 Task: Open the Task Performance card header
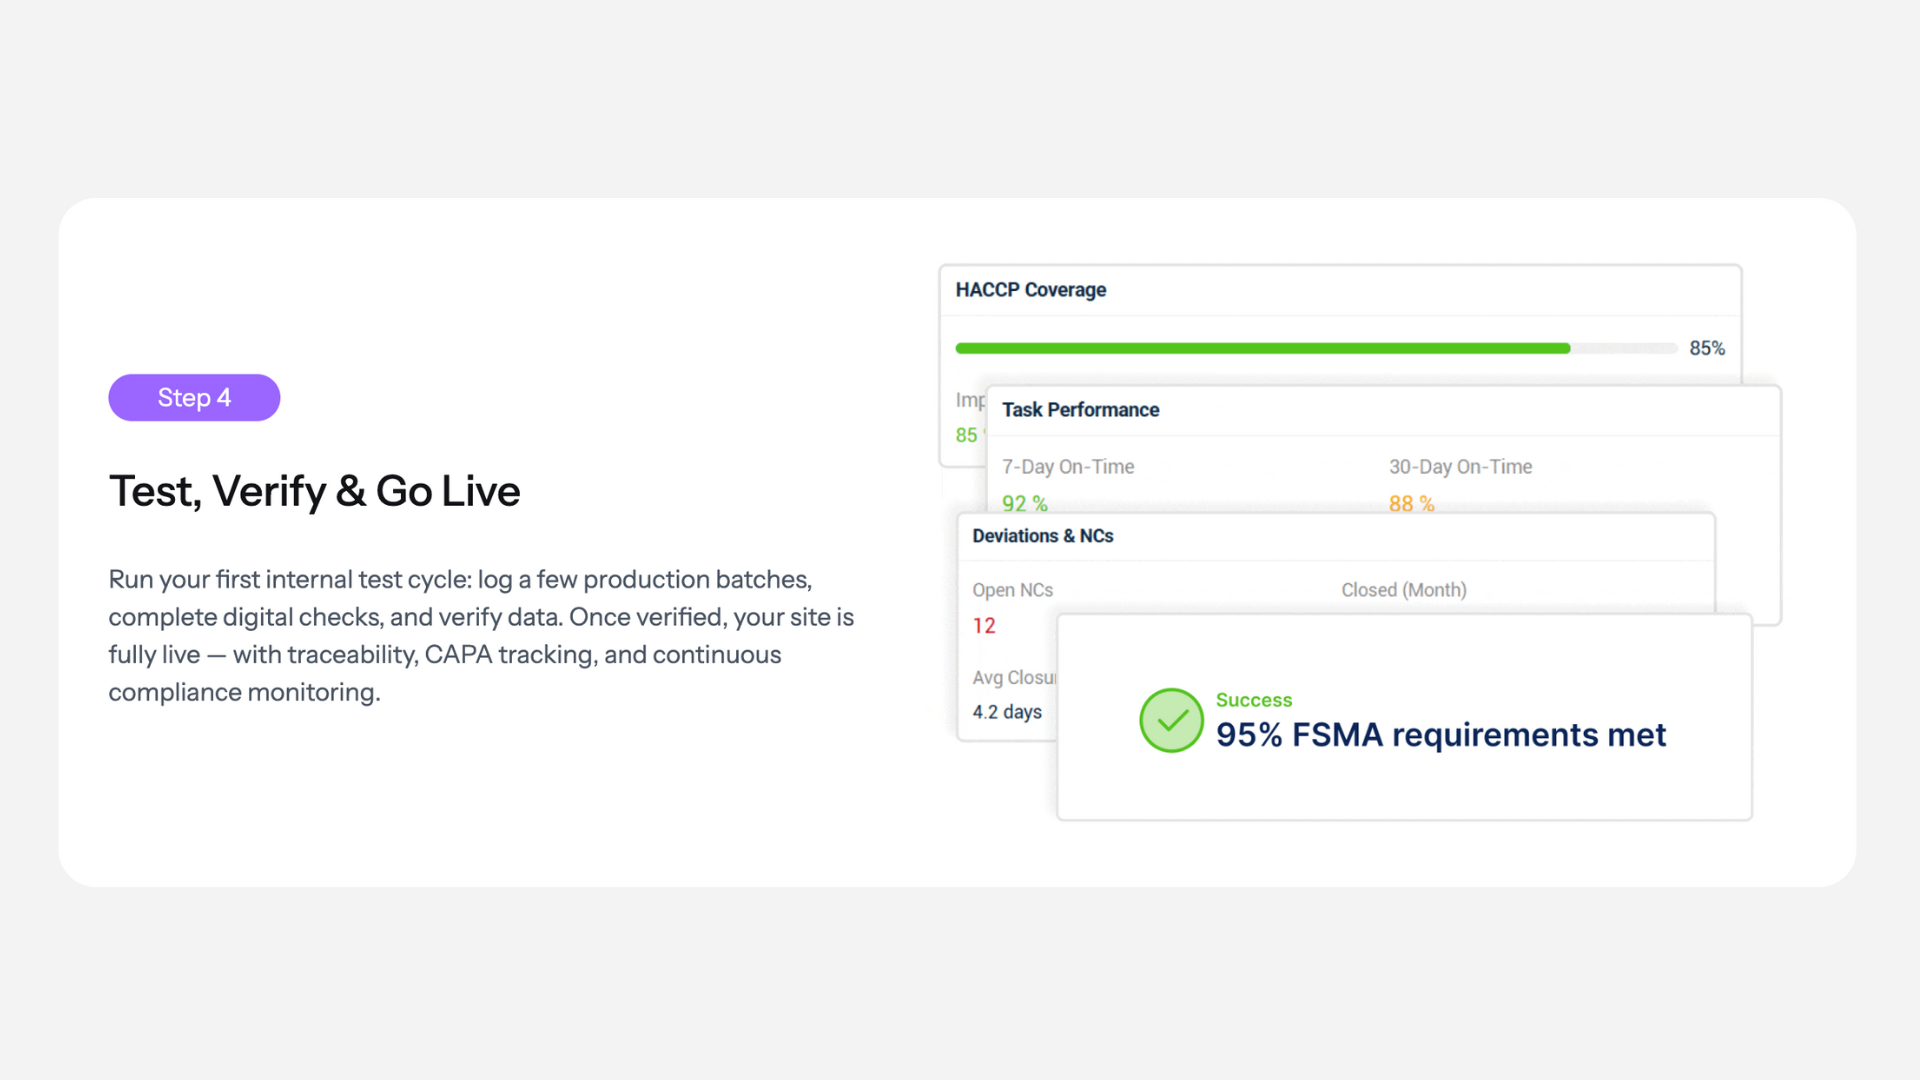tap(1080, 410)
